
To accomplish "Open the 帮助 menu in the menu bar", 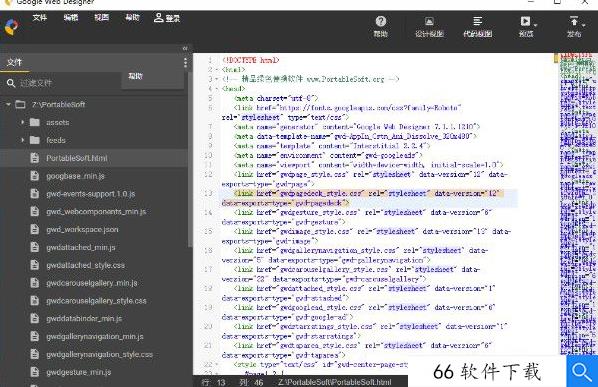I will 132,18.
